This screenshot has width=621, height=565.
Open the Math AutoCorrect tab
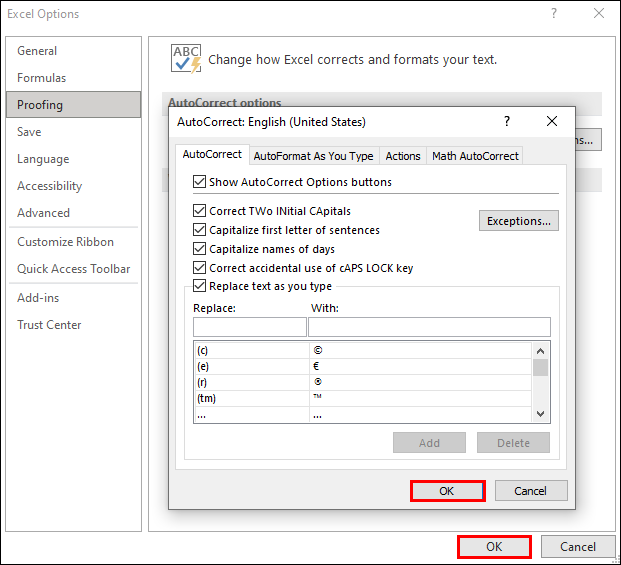pos(475,156)
